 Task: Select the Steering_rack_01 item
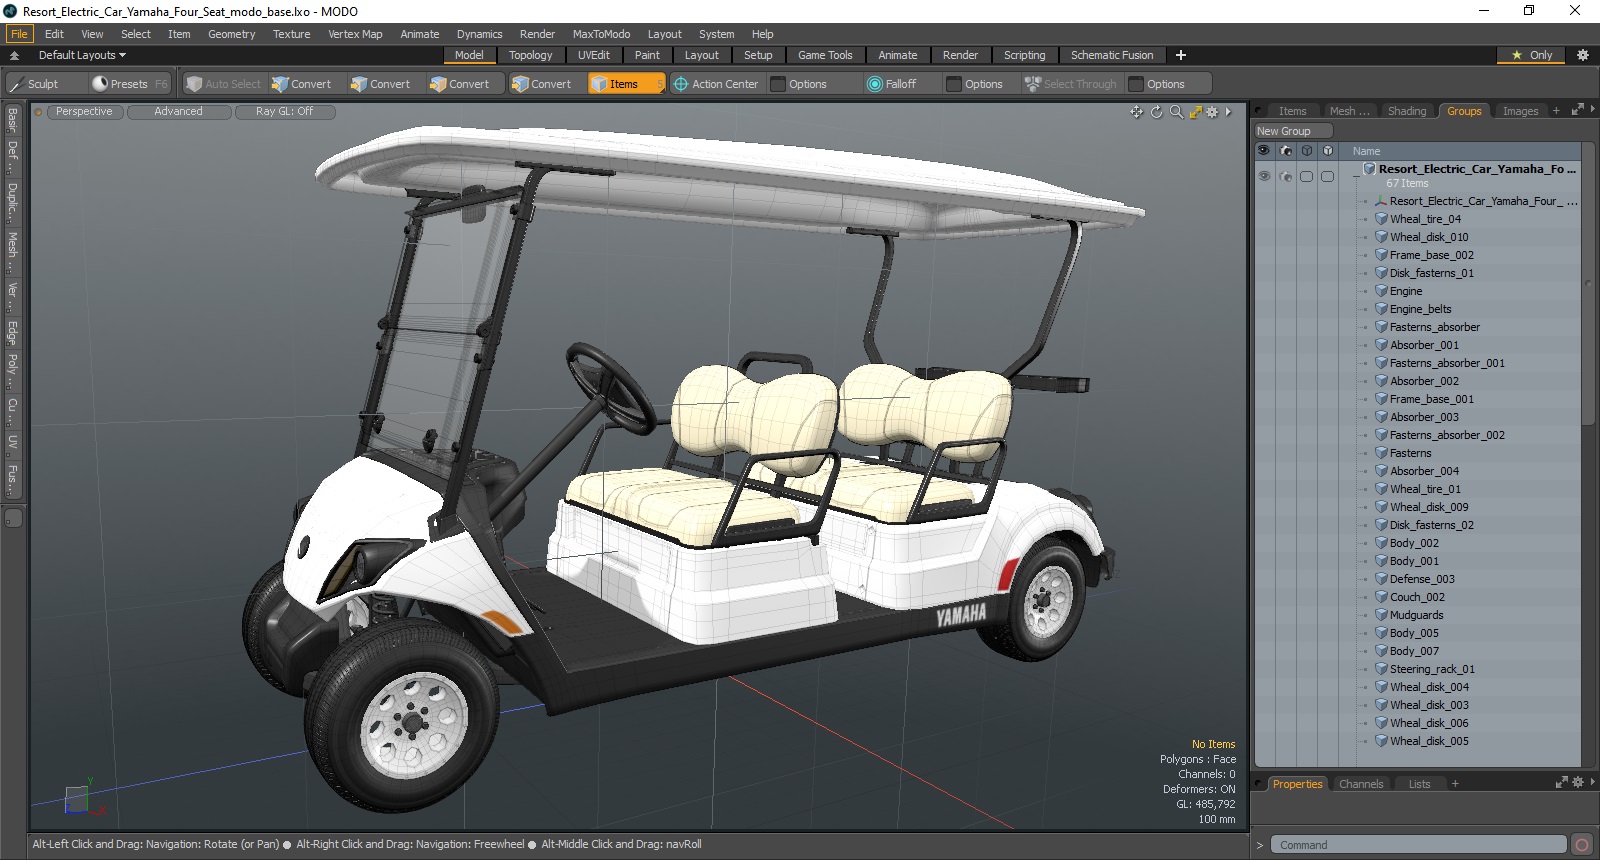pos(1432,669)
